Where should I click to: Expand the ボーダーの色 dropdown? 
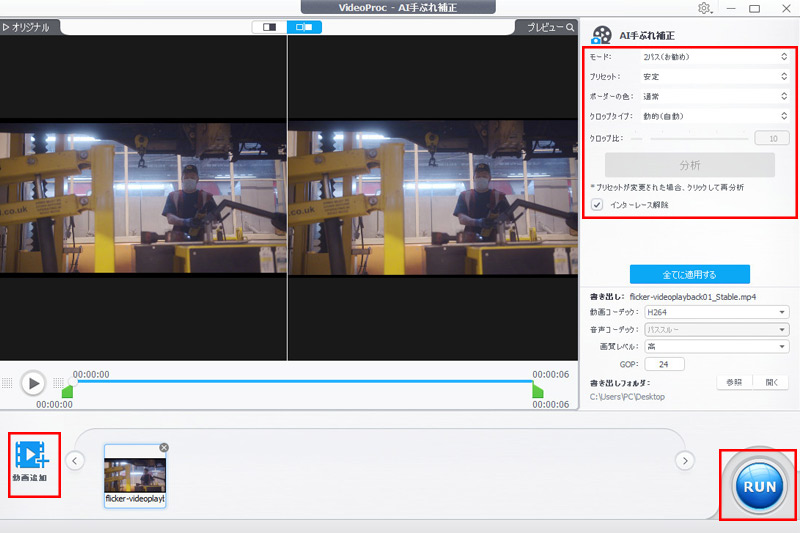coord(715,97)
